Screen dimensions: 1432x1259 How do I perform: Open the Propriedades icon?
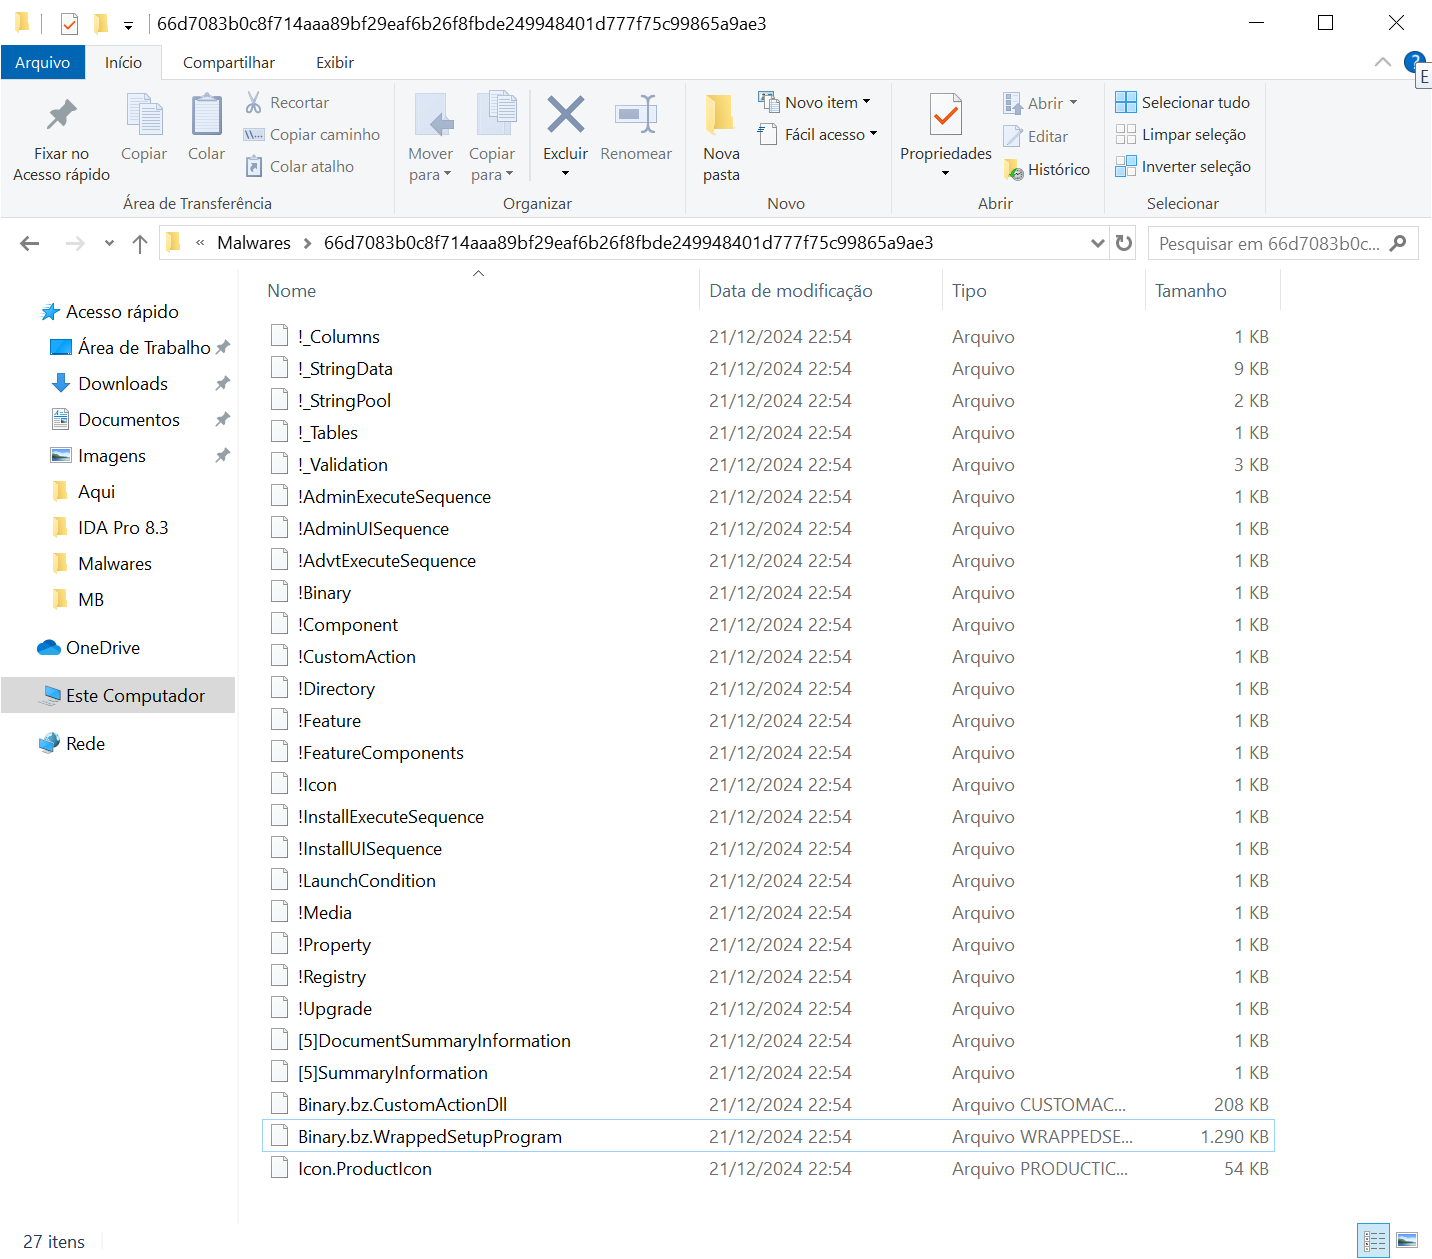pyautogui.click(x=945, y=116)
